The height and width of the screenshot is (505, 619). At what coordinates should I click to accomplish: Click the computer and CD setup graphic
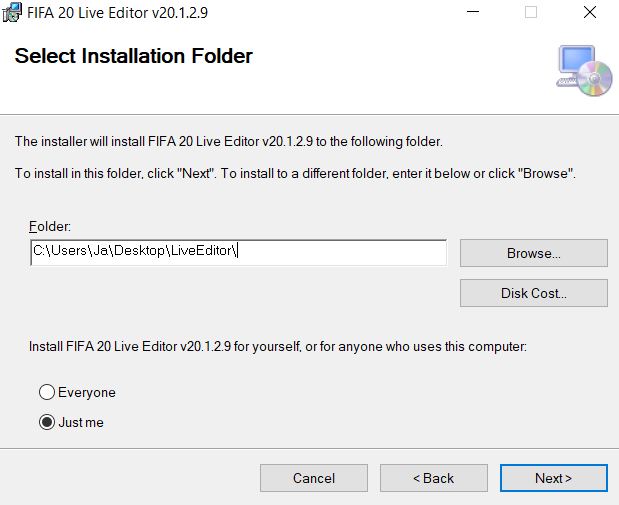click(584, 71)
